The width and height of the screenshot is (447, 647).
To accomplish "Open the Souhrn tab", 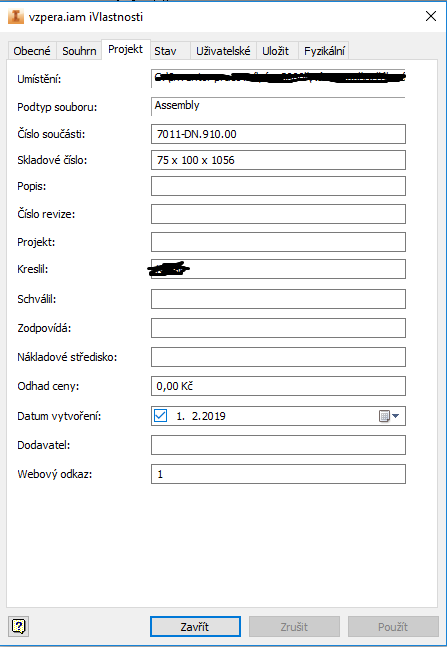I will [x=79, y=51].
